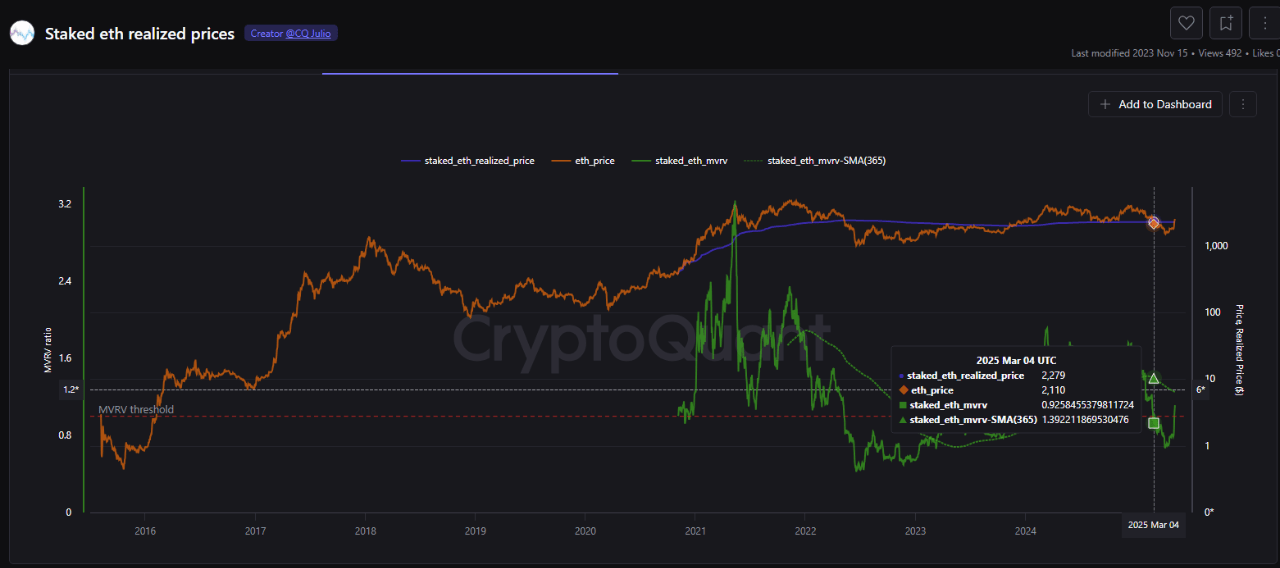Select the orange eth_price diamond marker
1280x568 pixels.
click(x=1153, y=223)
